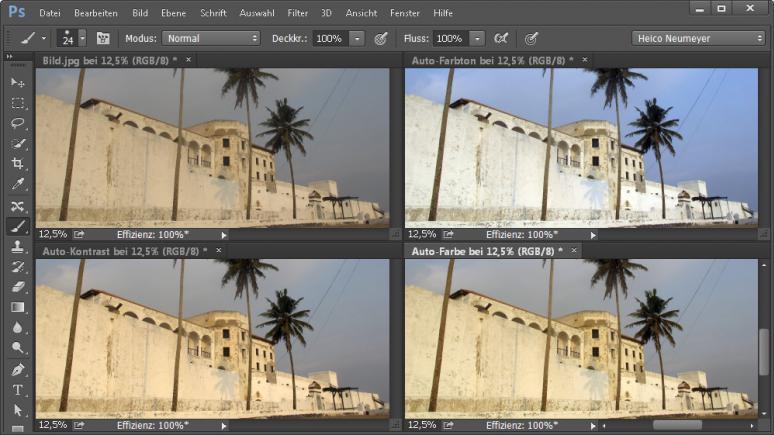The image size is (774, 435).
Task: Expand the Deckkr. opacity slider arrow
Action: tap(357, 38)
